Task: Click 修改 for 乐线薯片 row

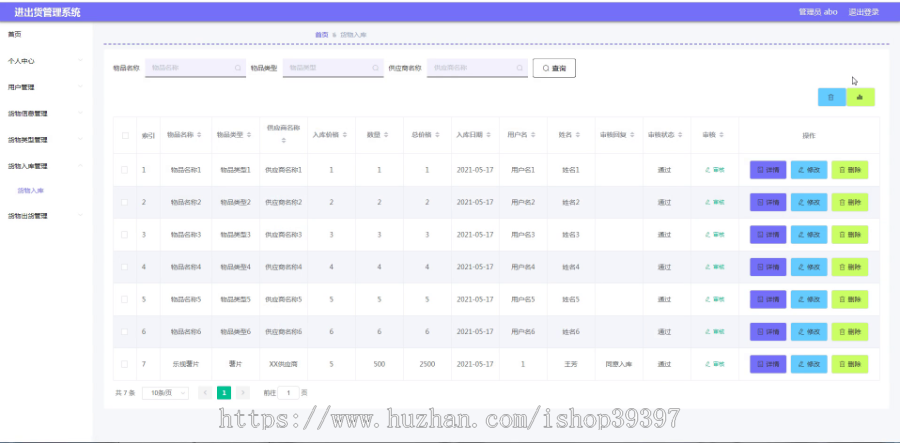Action: 809,364
